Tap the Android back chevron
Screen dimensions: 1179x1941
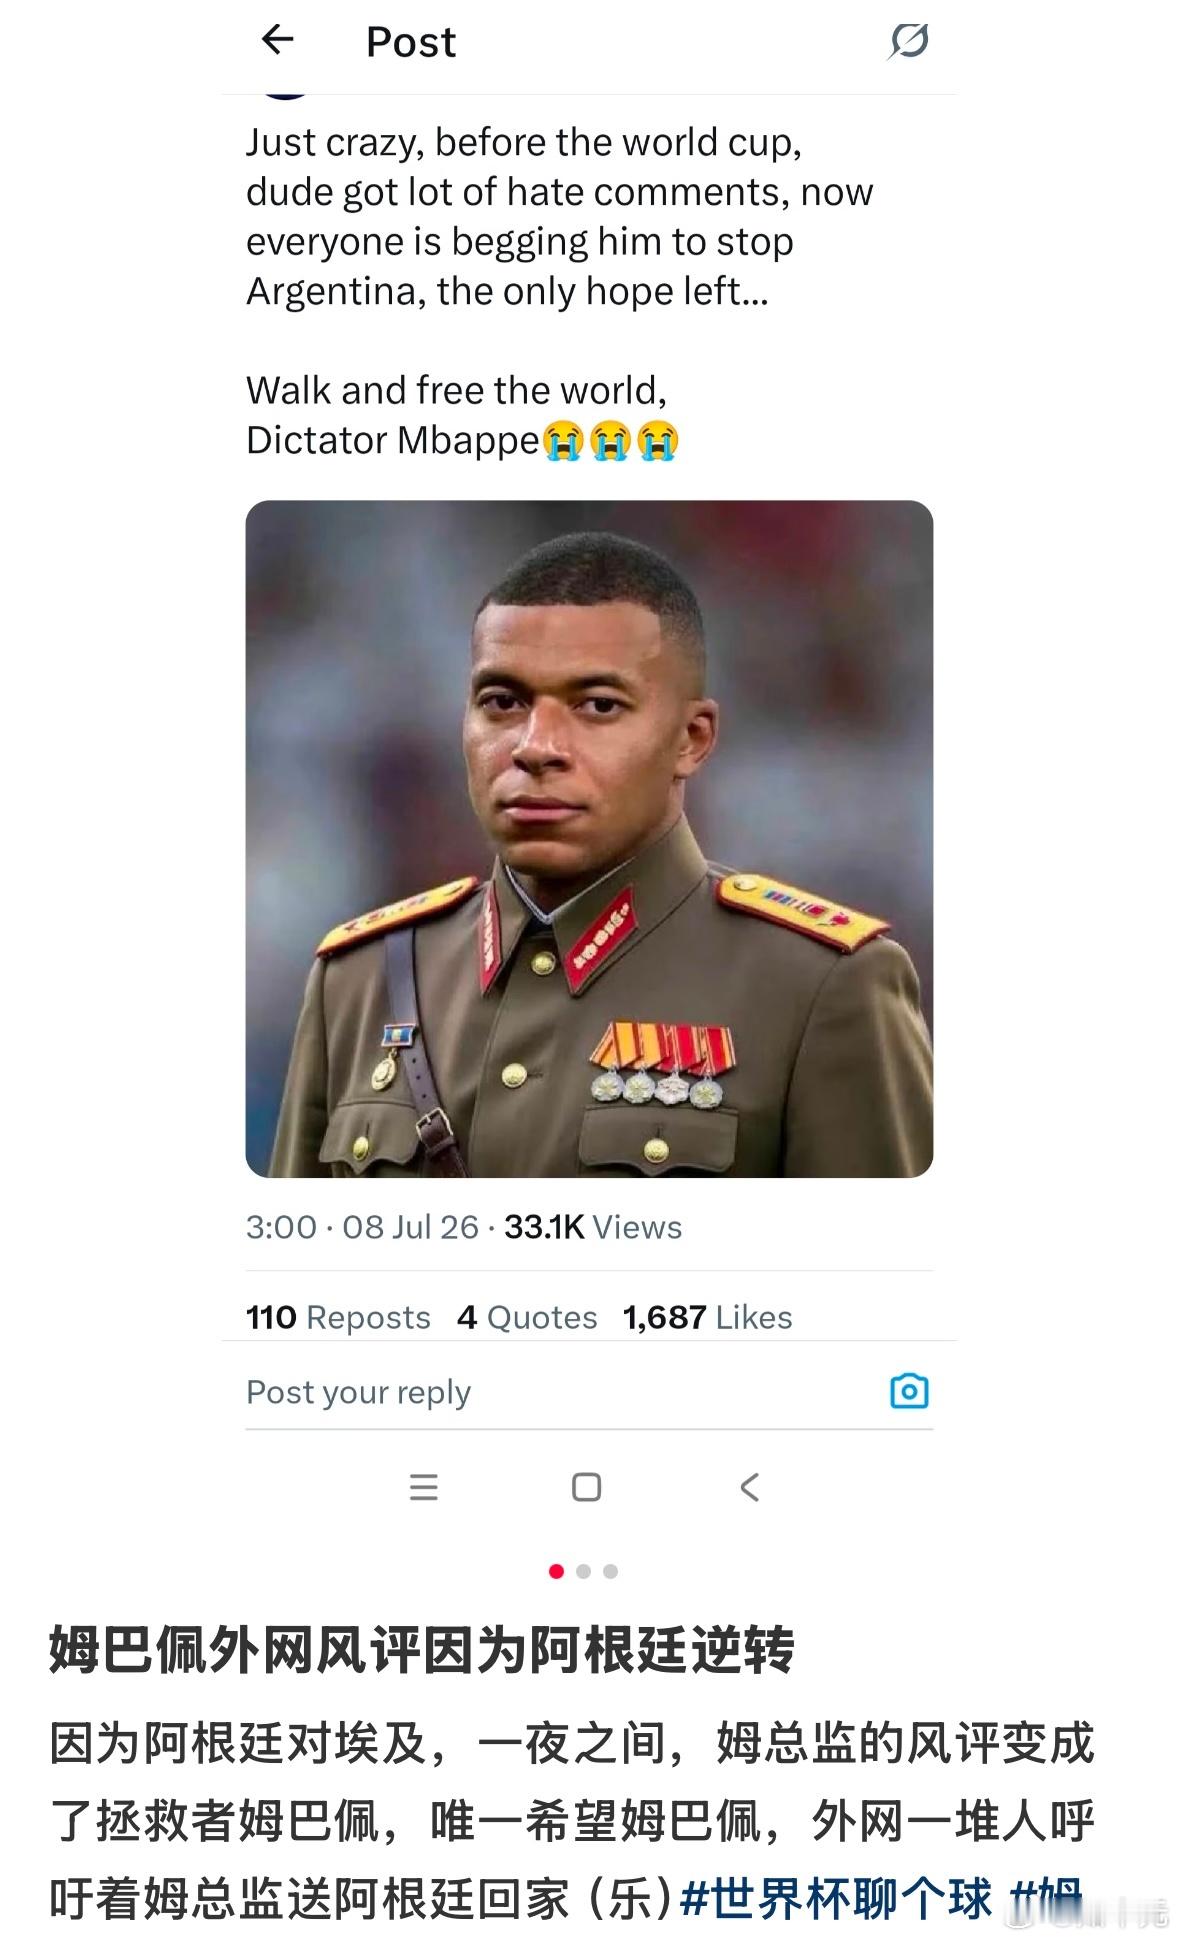(749, 1487)
